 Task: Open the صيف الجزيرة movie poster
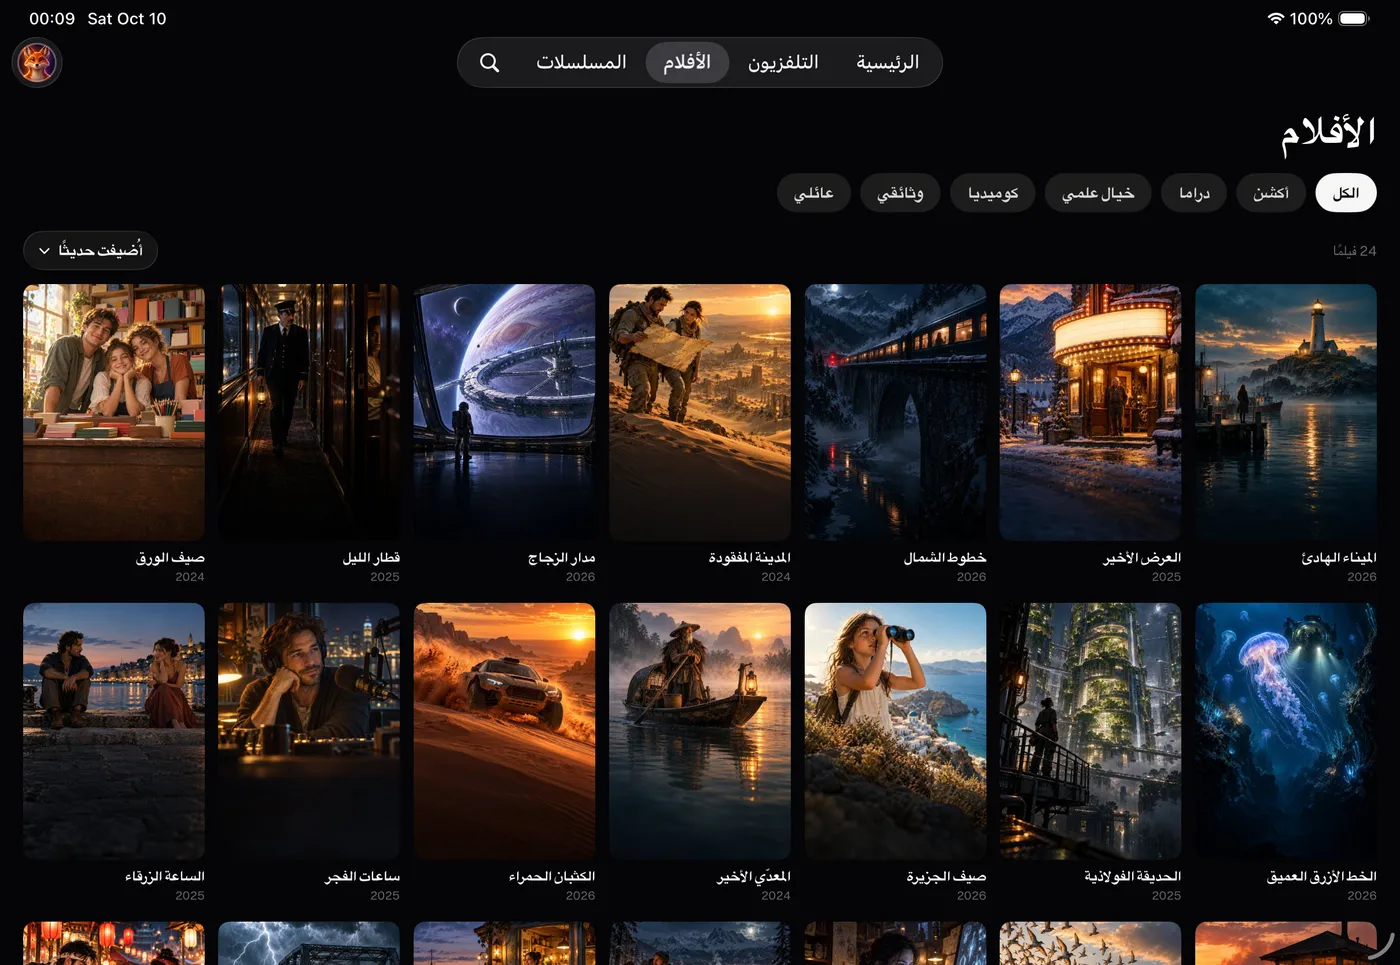[x=895, y=731]
